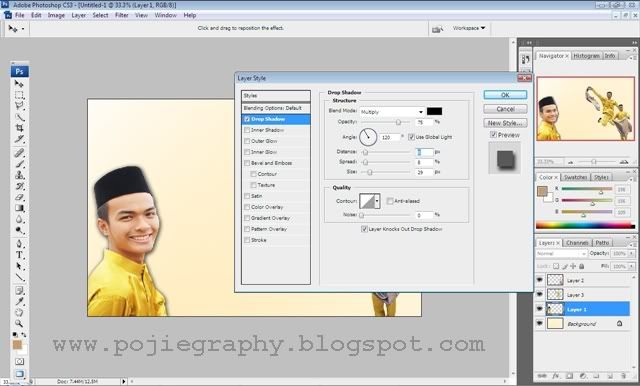The image size is (640, 386).
Task: Open the Filter menu
Action: point(122,15)
